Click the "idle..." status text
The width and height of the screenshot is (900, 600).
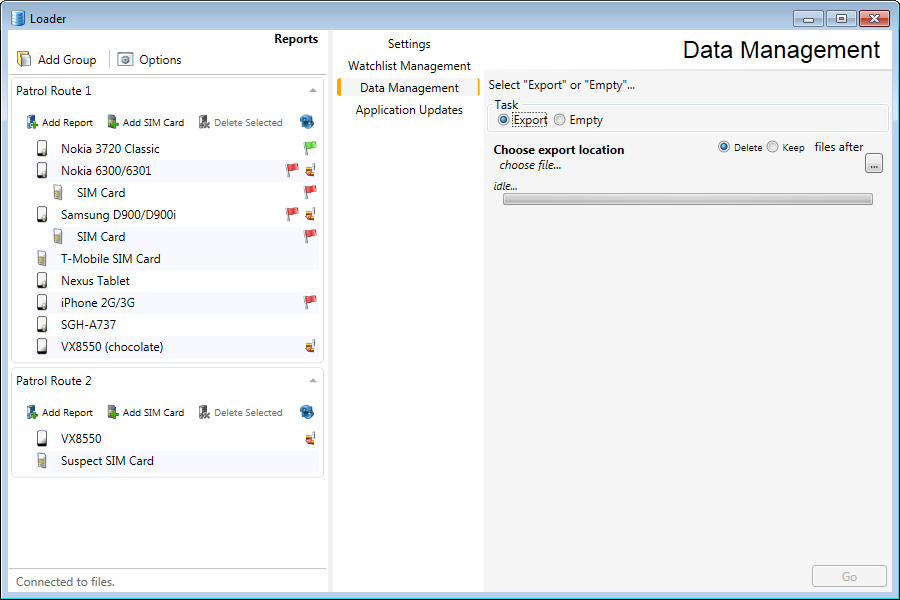pyautogui.click(x=505, y=186)
